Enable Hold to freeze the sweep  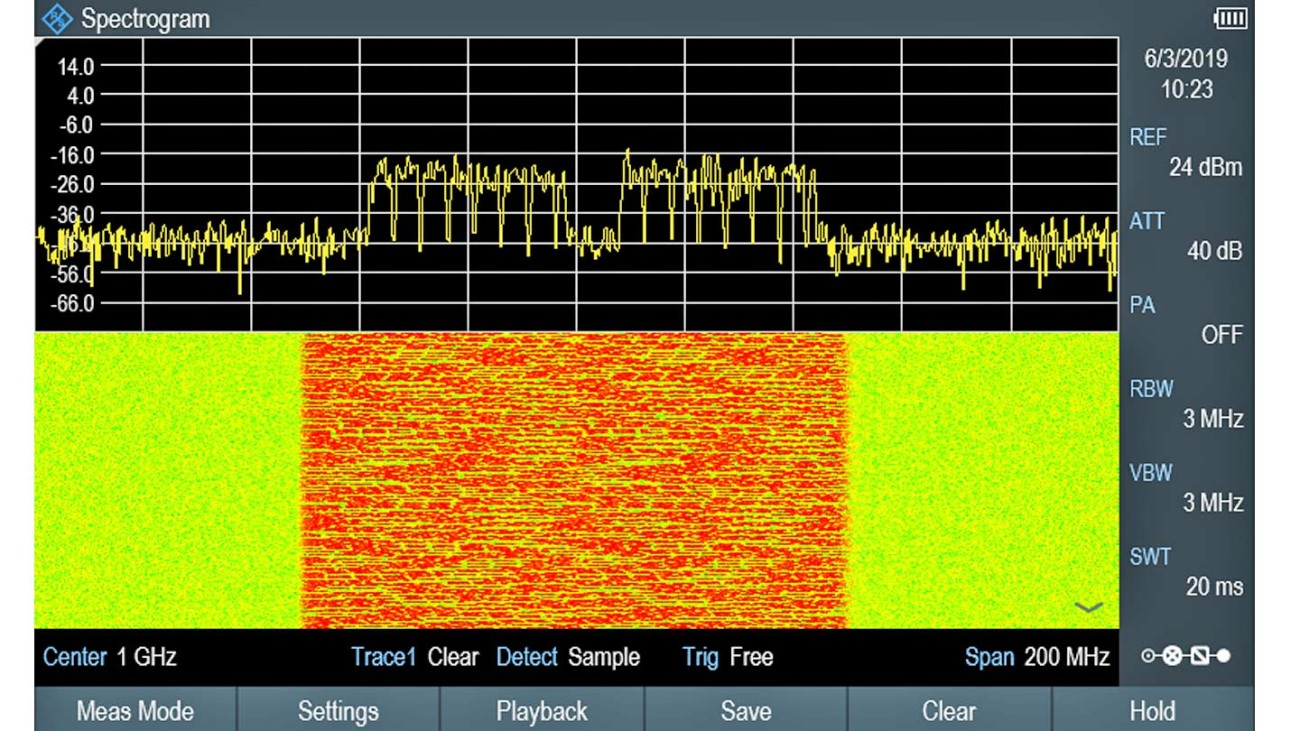(x=1153, y=711)
